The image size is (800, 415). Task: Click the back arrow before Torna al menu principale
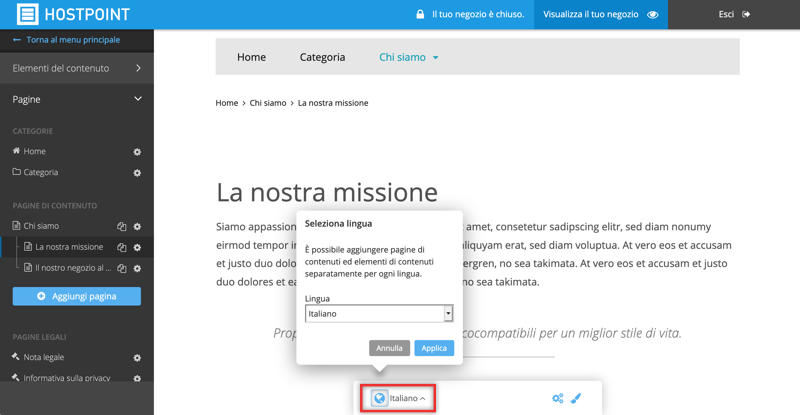tap(17, 40)
